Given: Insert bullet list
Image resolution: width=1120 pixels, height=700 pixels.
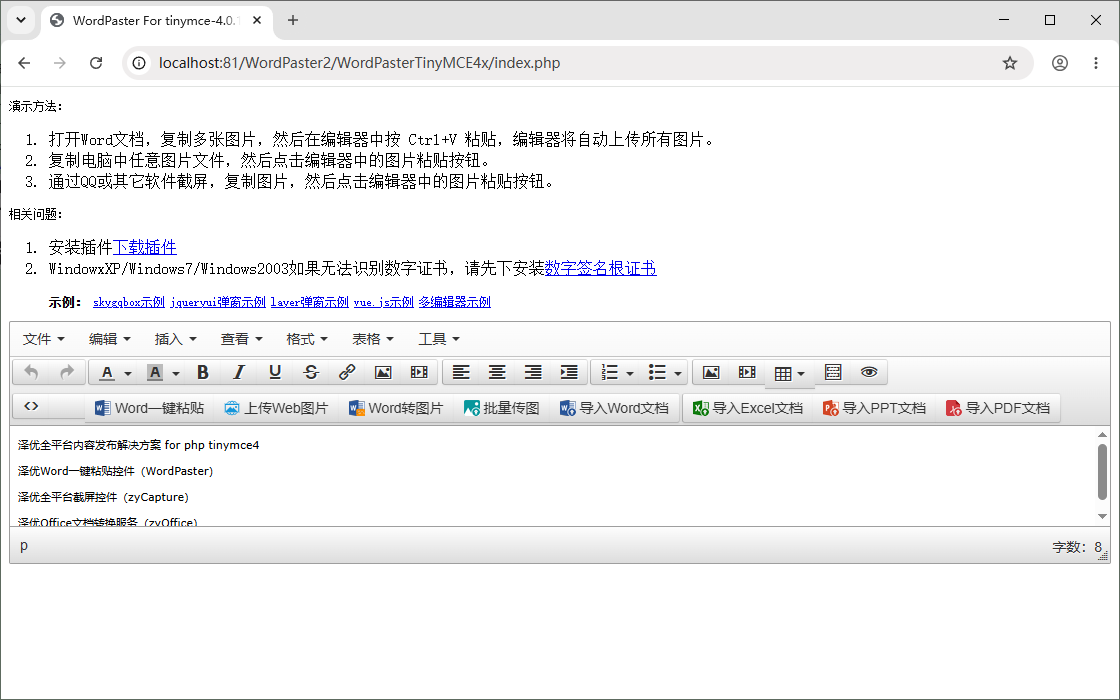Looking at the screenshot, I should coord(657,372).
